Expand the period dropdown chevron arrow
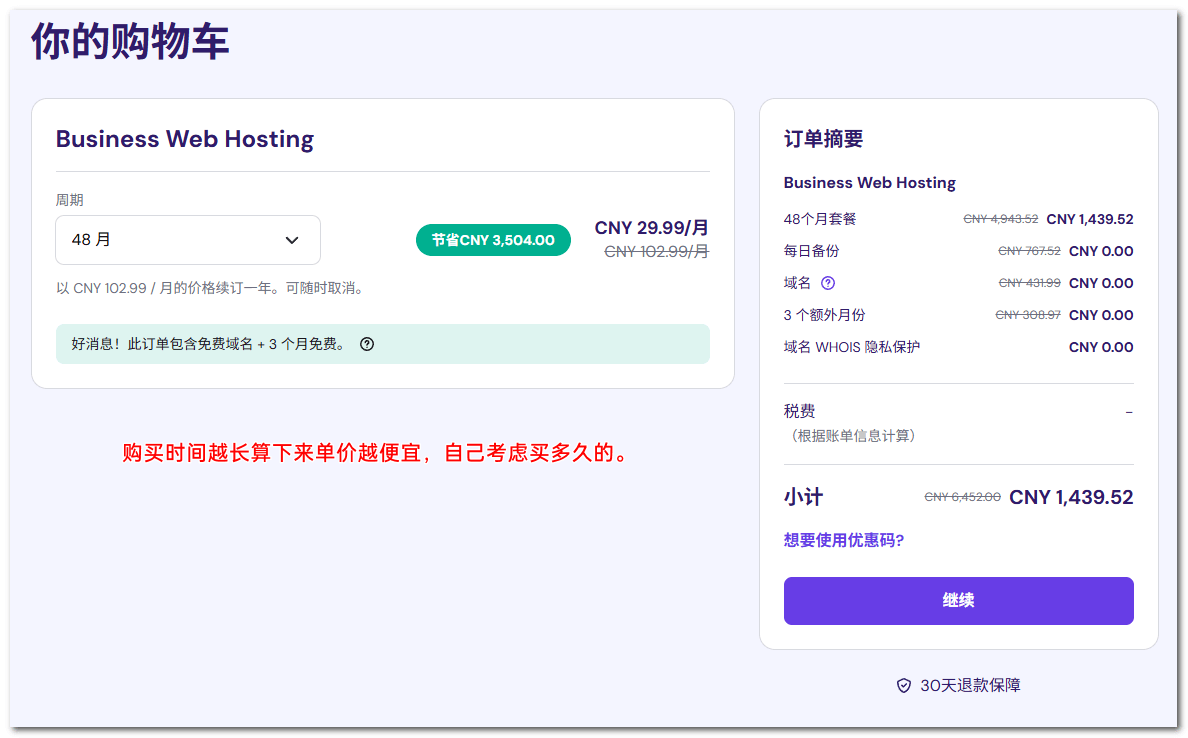The image size is (1188, 738). [292, 240]
